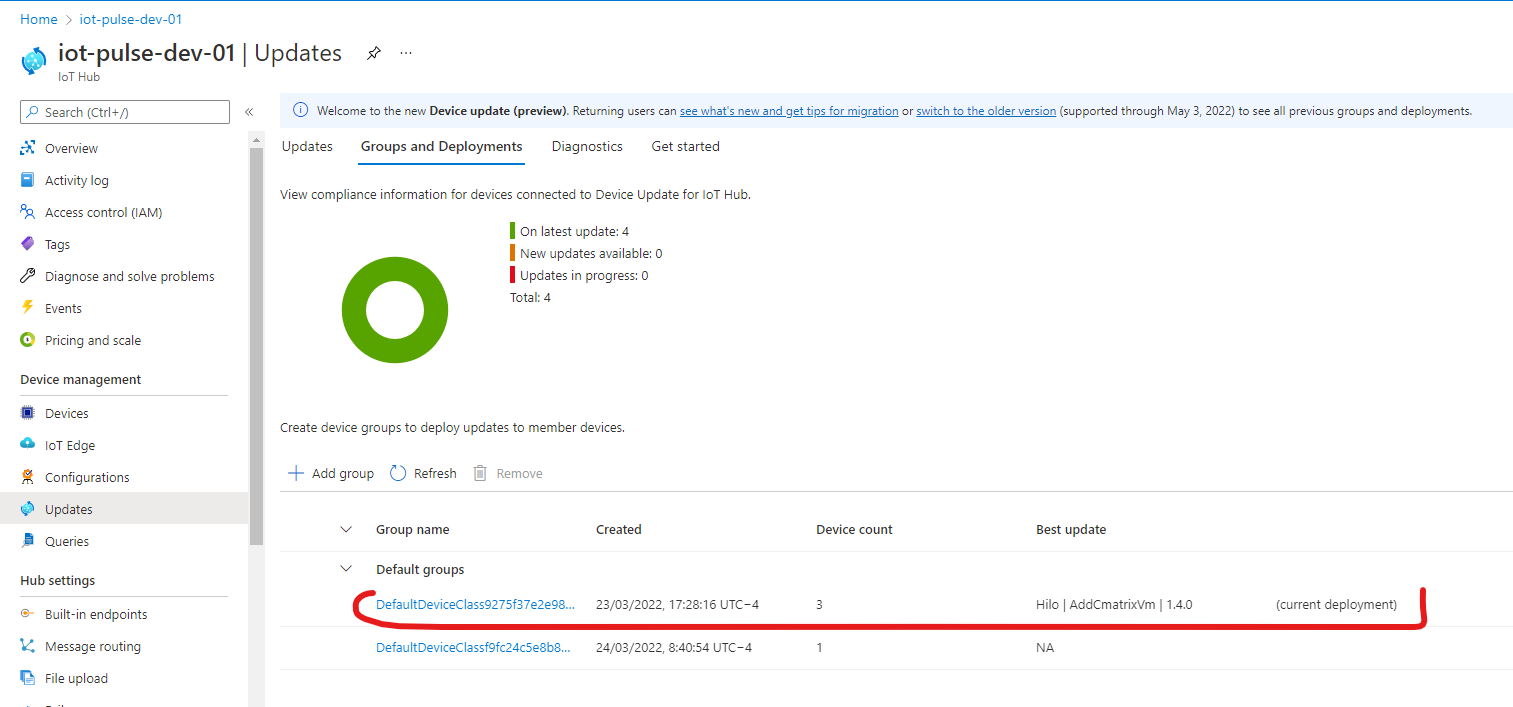Open the circled DefaultDeviceClass9275 group
This screenshot has height=707, width=1513.
coord(473,604)
